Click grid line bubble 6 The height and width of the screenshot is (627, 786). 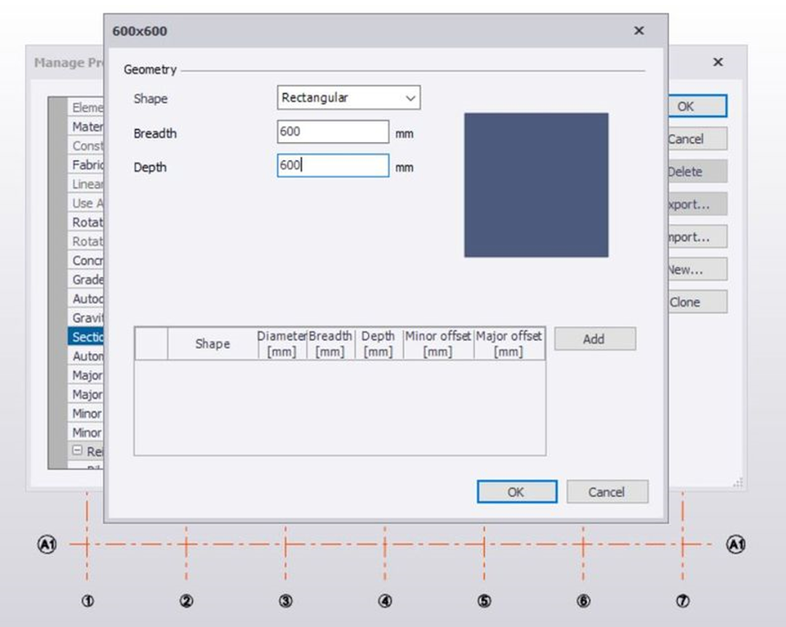coord(583,601)
